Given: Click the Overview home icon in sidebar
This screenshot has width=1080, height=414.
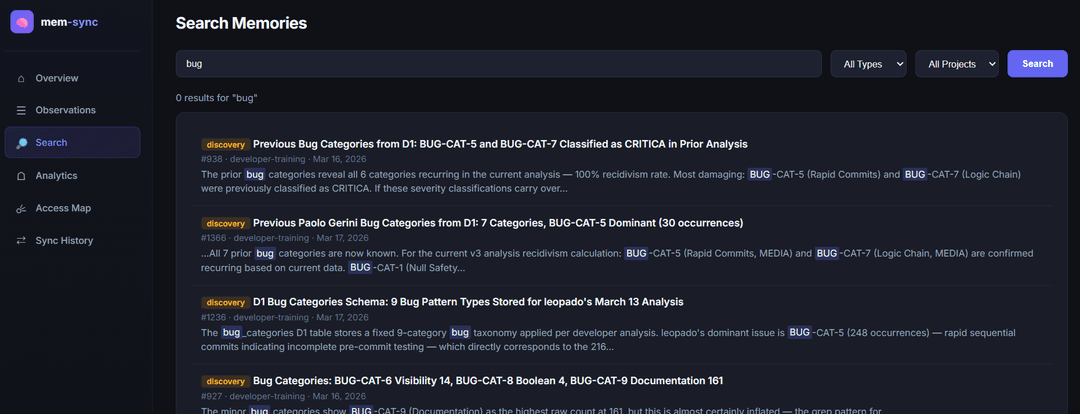Looking at the screenshot, I should click(21, 79).
